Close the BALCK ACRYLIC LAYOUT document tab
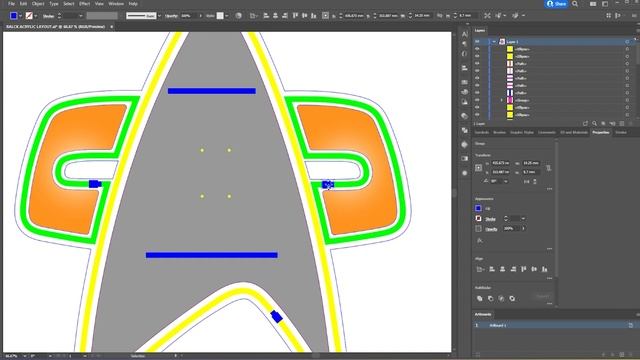 click(111, 27)
